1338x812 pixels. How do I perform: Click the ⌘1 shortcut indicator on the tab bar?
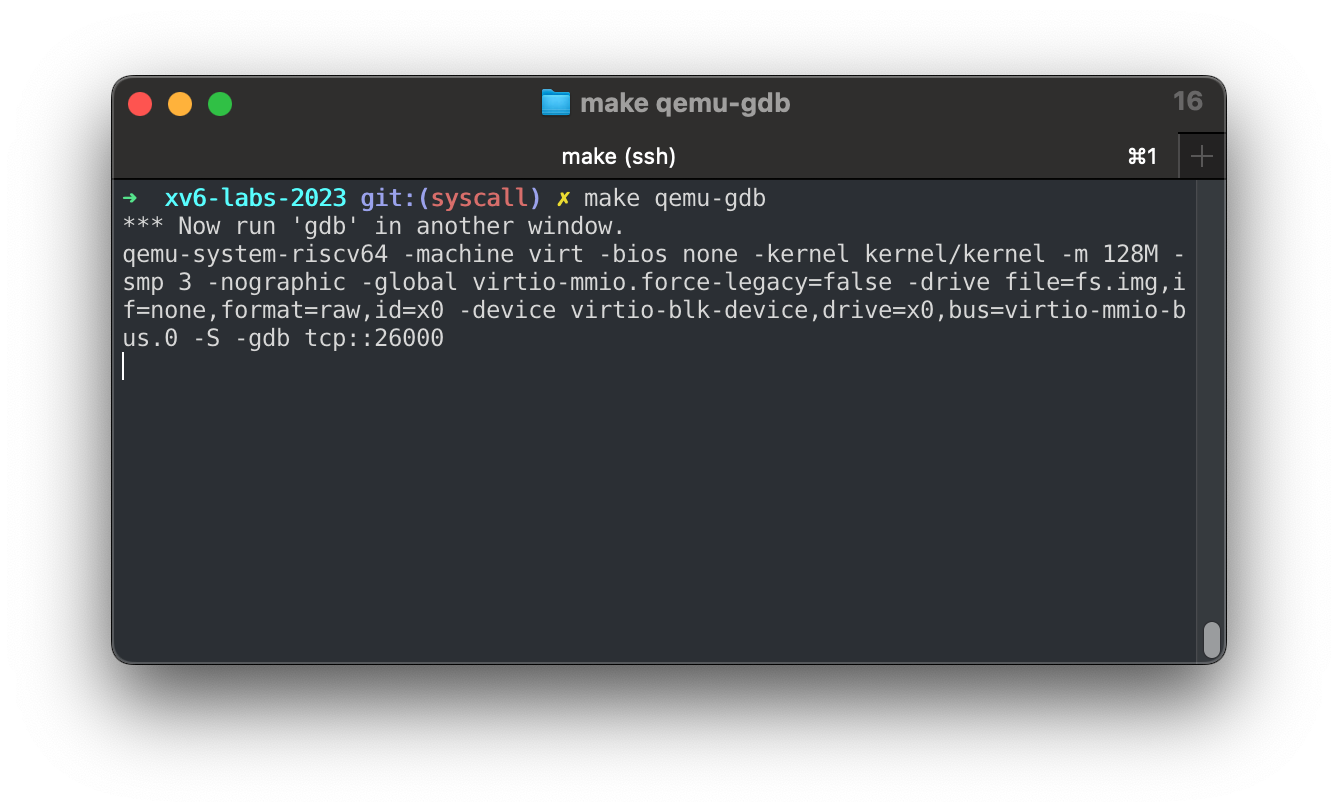click(1142, 156)
